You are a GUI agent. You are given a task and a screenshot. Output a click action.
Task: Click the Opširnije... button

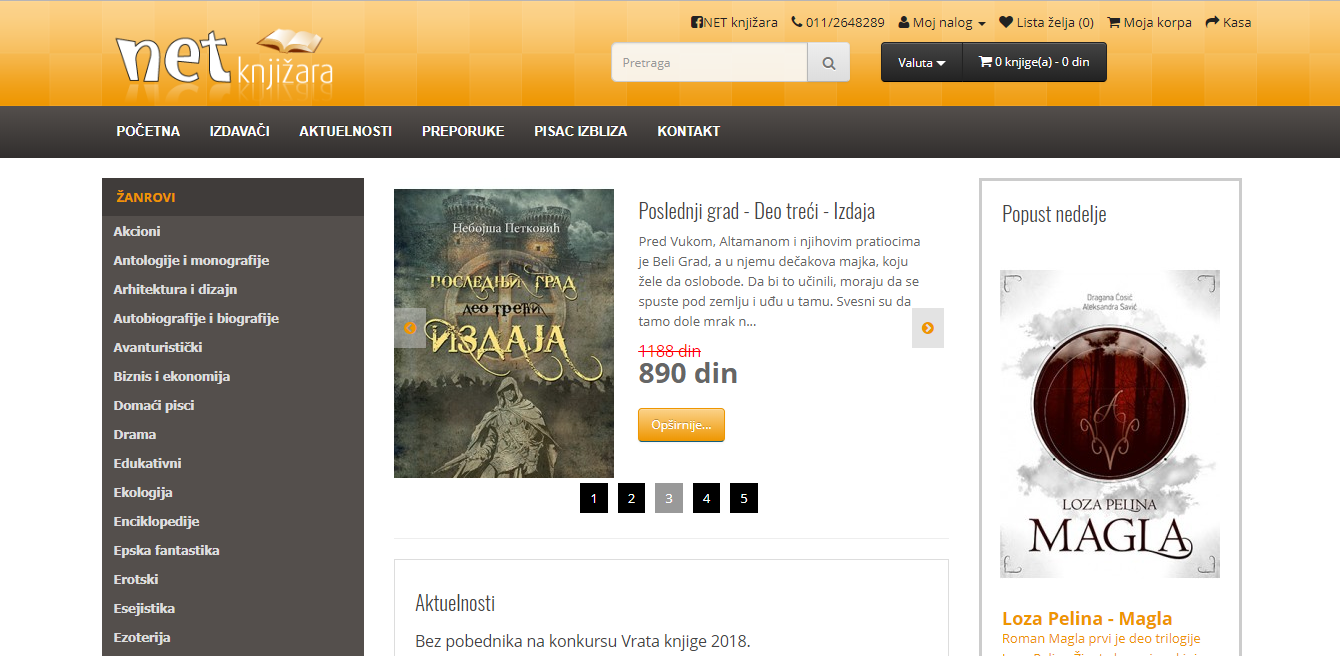click(681, 425)
